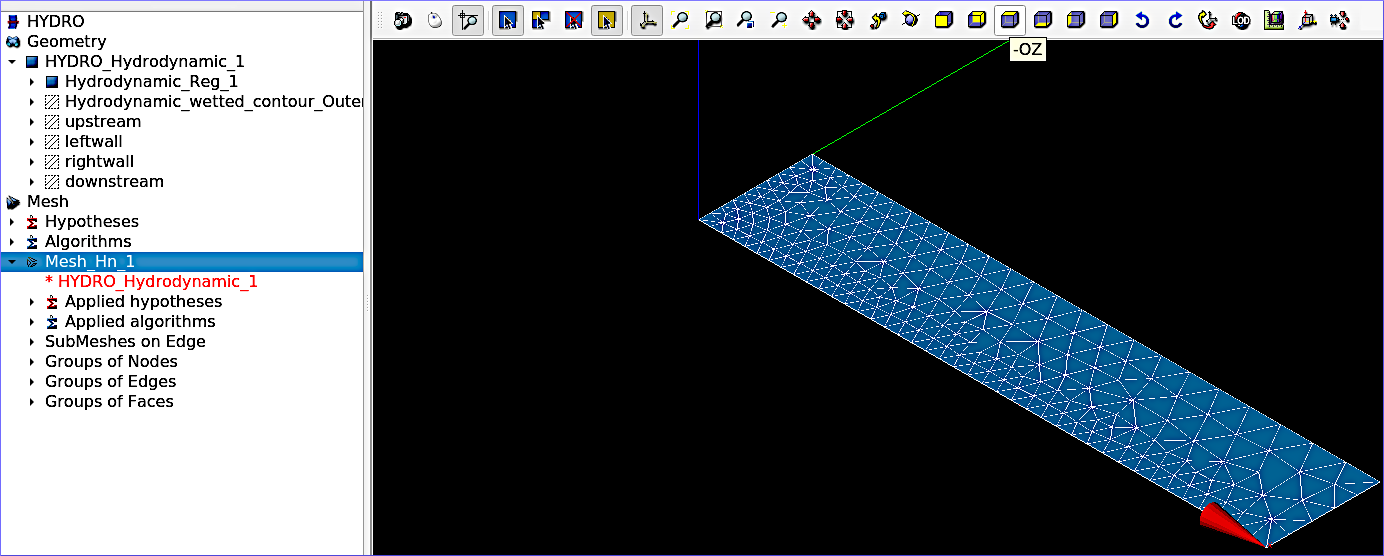Click the splitter handle between tree and viewer
The image size is (1384, 556).
tap(367, 300)
